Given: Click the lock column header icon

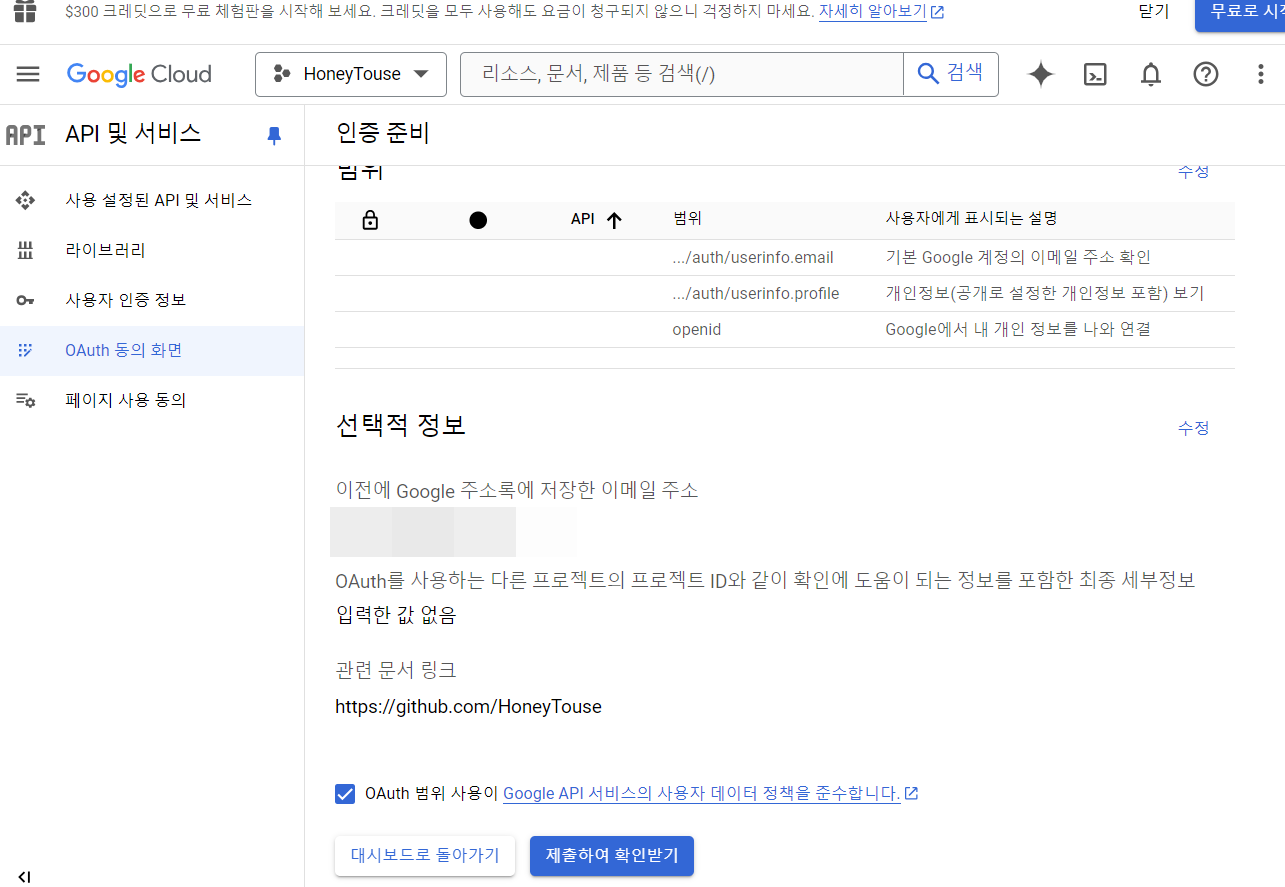Looking at the screenshot, I should [370, 220].
